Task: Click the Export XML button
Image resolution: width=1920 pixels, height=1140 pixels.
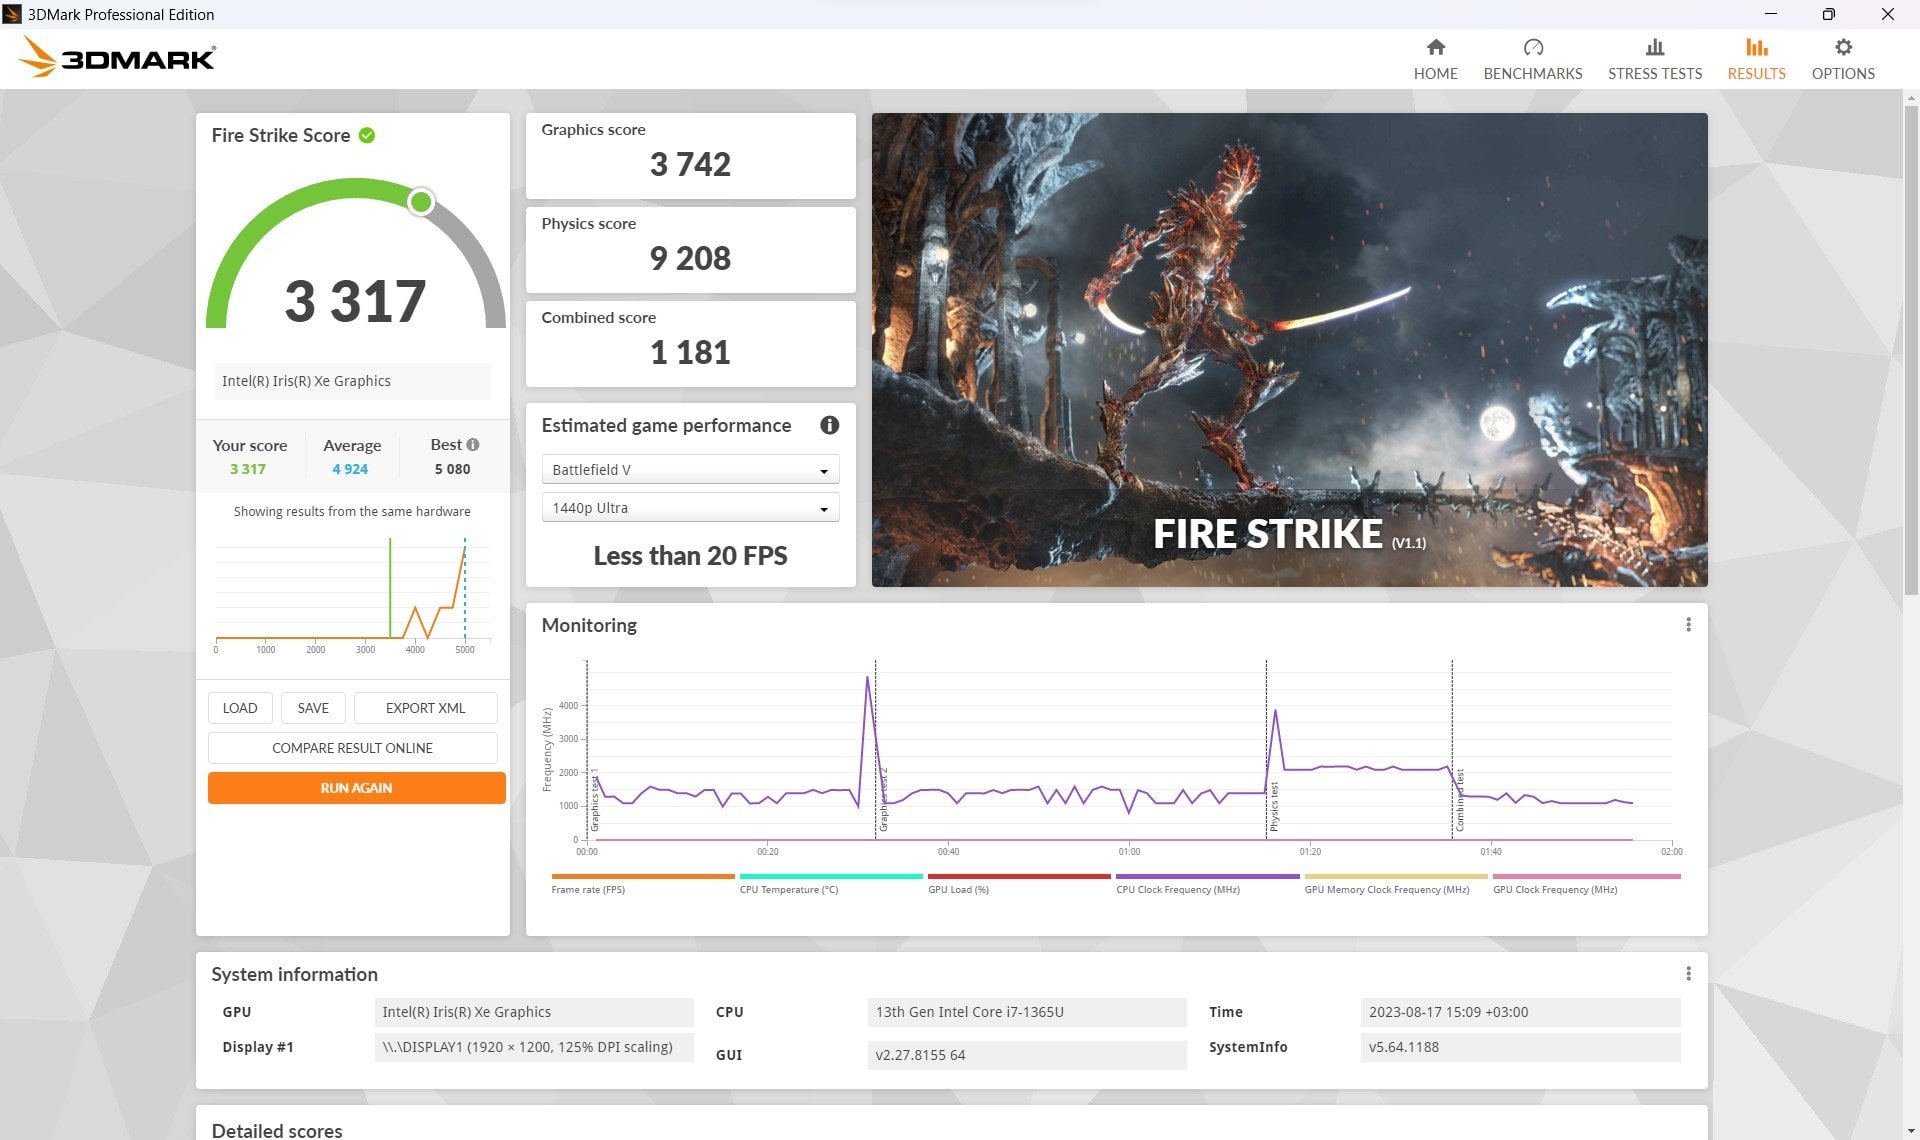Action: tap(423, 707)
